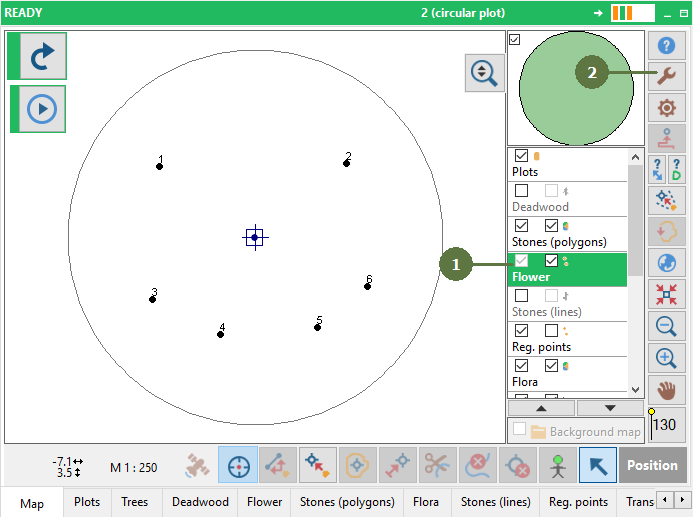Click the layer list scrollbar down arrow

point(635,389)
